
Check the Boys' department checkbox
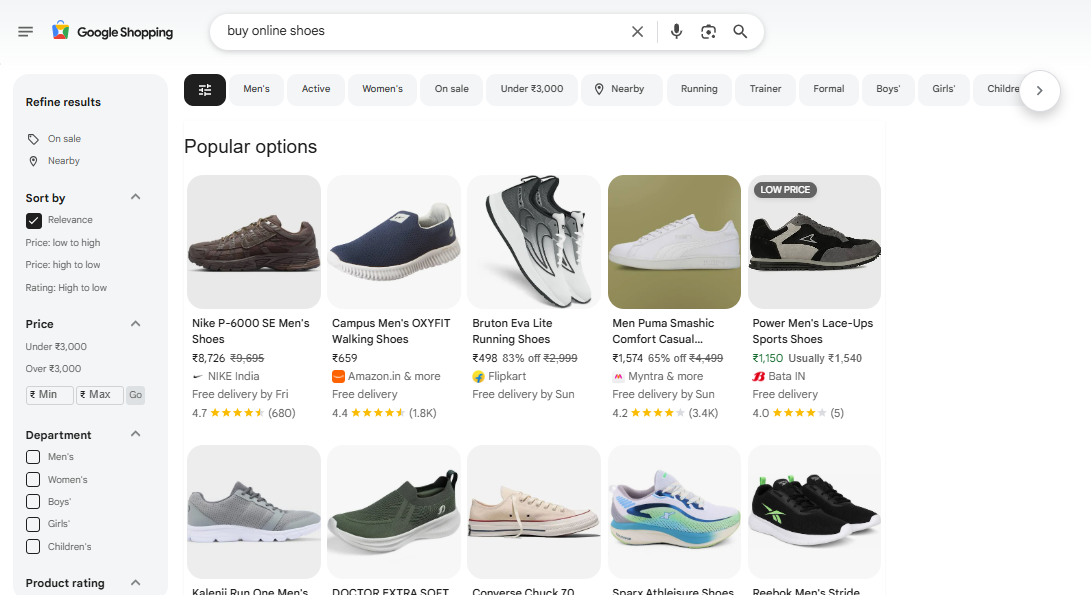[x=33, y=502]
